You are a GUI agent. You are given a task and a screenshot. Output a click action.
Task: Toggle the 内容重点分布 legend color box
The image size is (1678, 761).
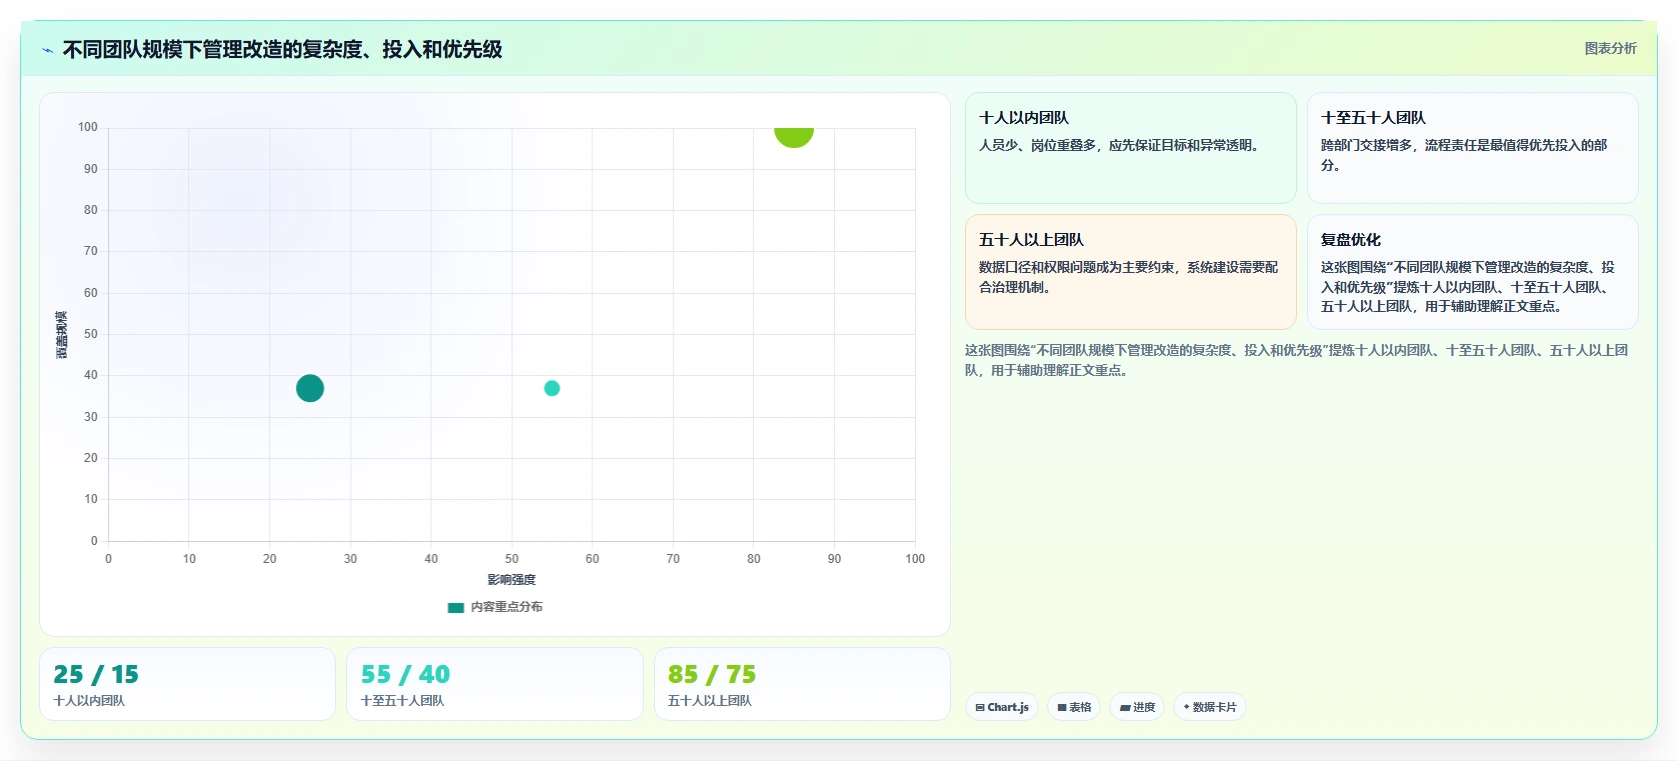tap(456, 607)
